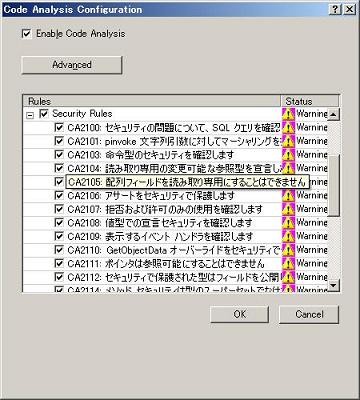The width and height of the screenshot is (360, 400).
Task: Click the warning icon for CA2111
Action: click(x=288, y=264)
